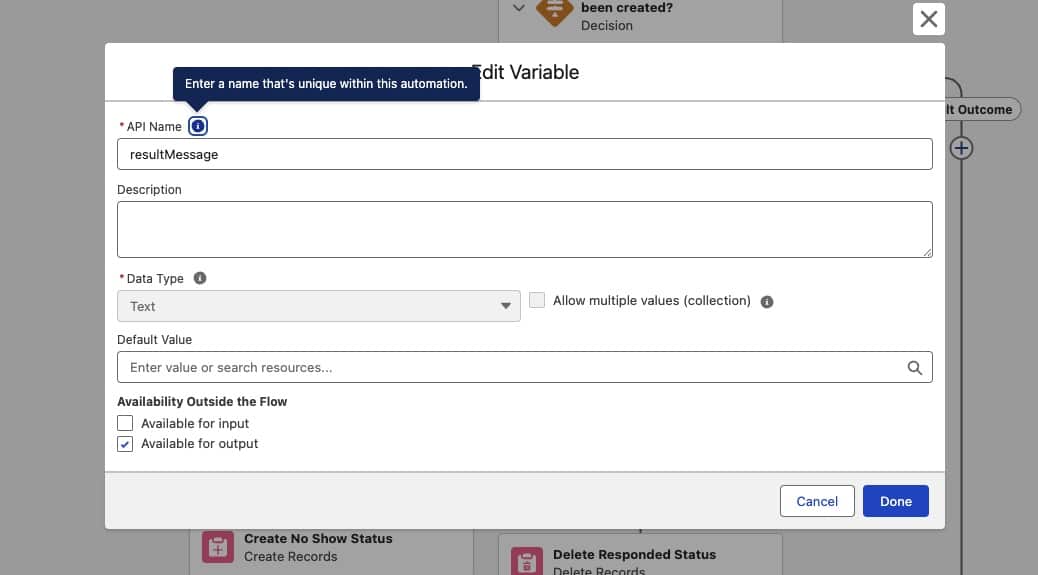Viewport: 1038px width, 575px height.
Task: Toggle Allow multiple values (collection) checkbox
Action: (x=537, y=300)
